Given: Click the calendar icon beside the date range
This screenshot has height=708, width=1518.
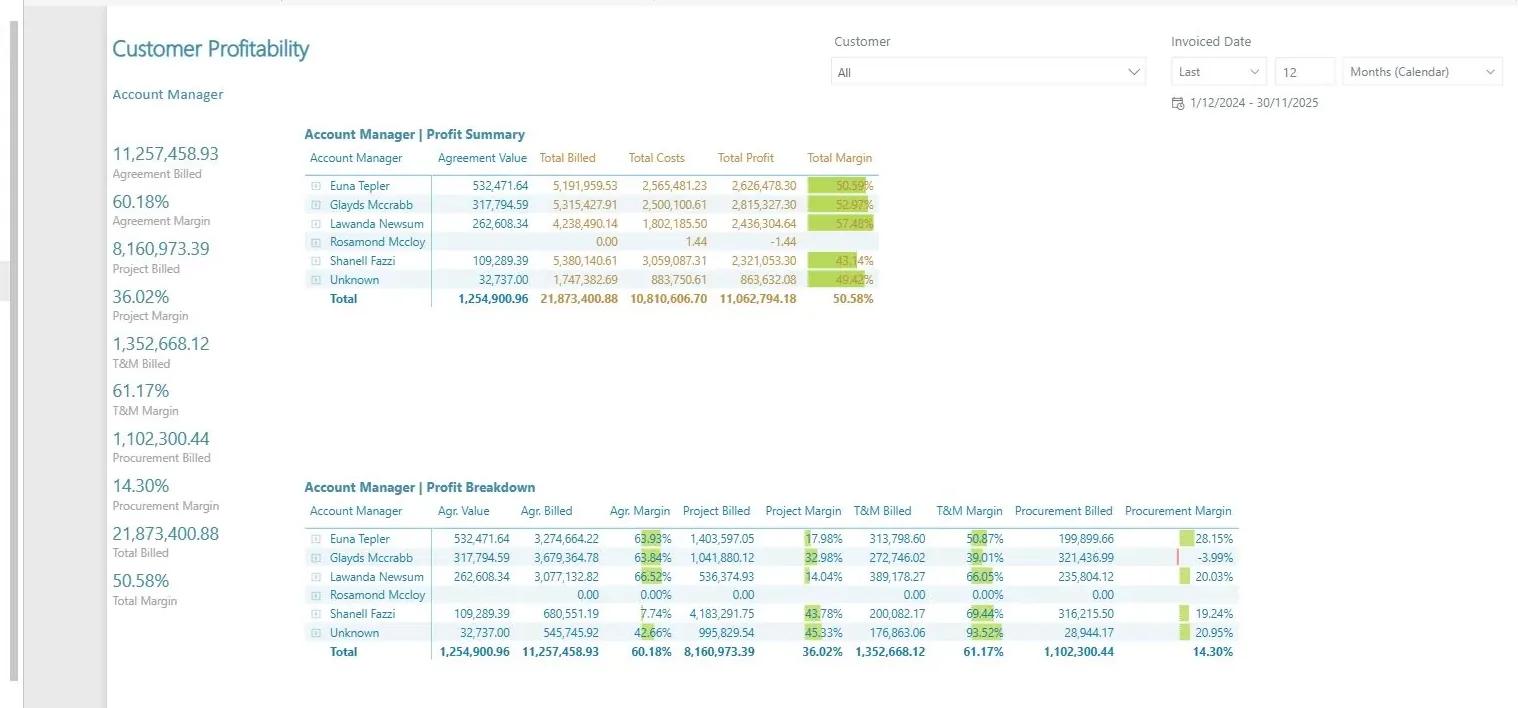Looking at the screenshot, I should (x=1177, y=103).
